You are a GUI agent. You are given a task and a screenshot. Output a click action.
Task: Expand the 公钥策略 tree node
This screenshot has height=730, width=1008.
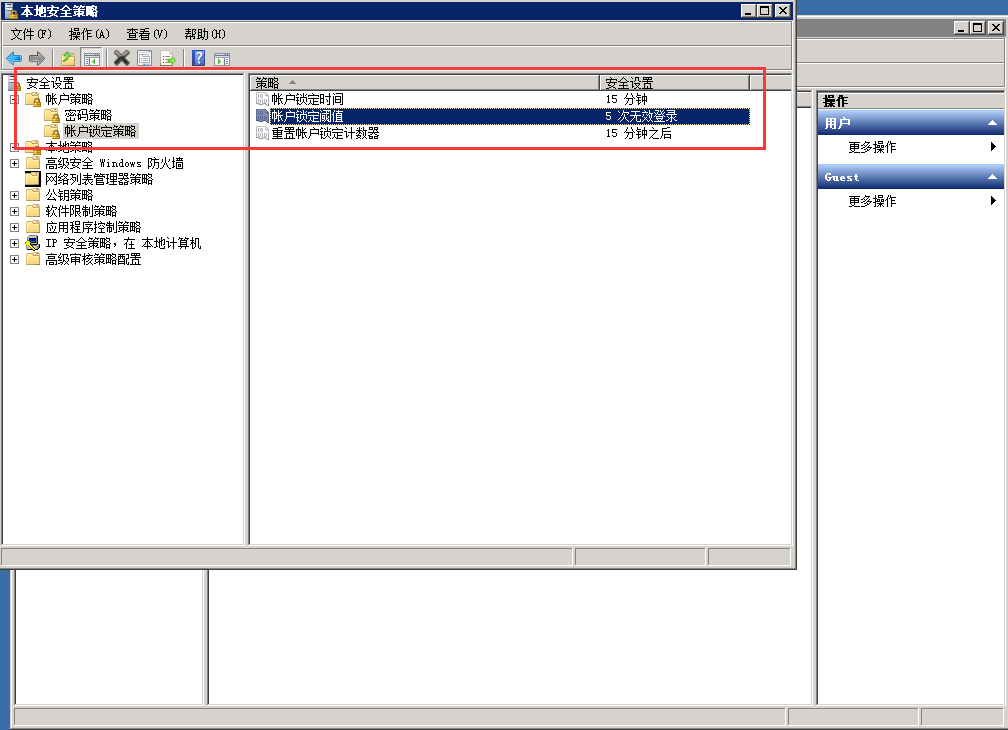click(14, 195)
